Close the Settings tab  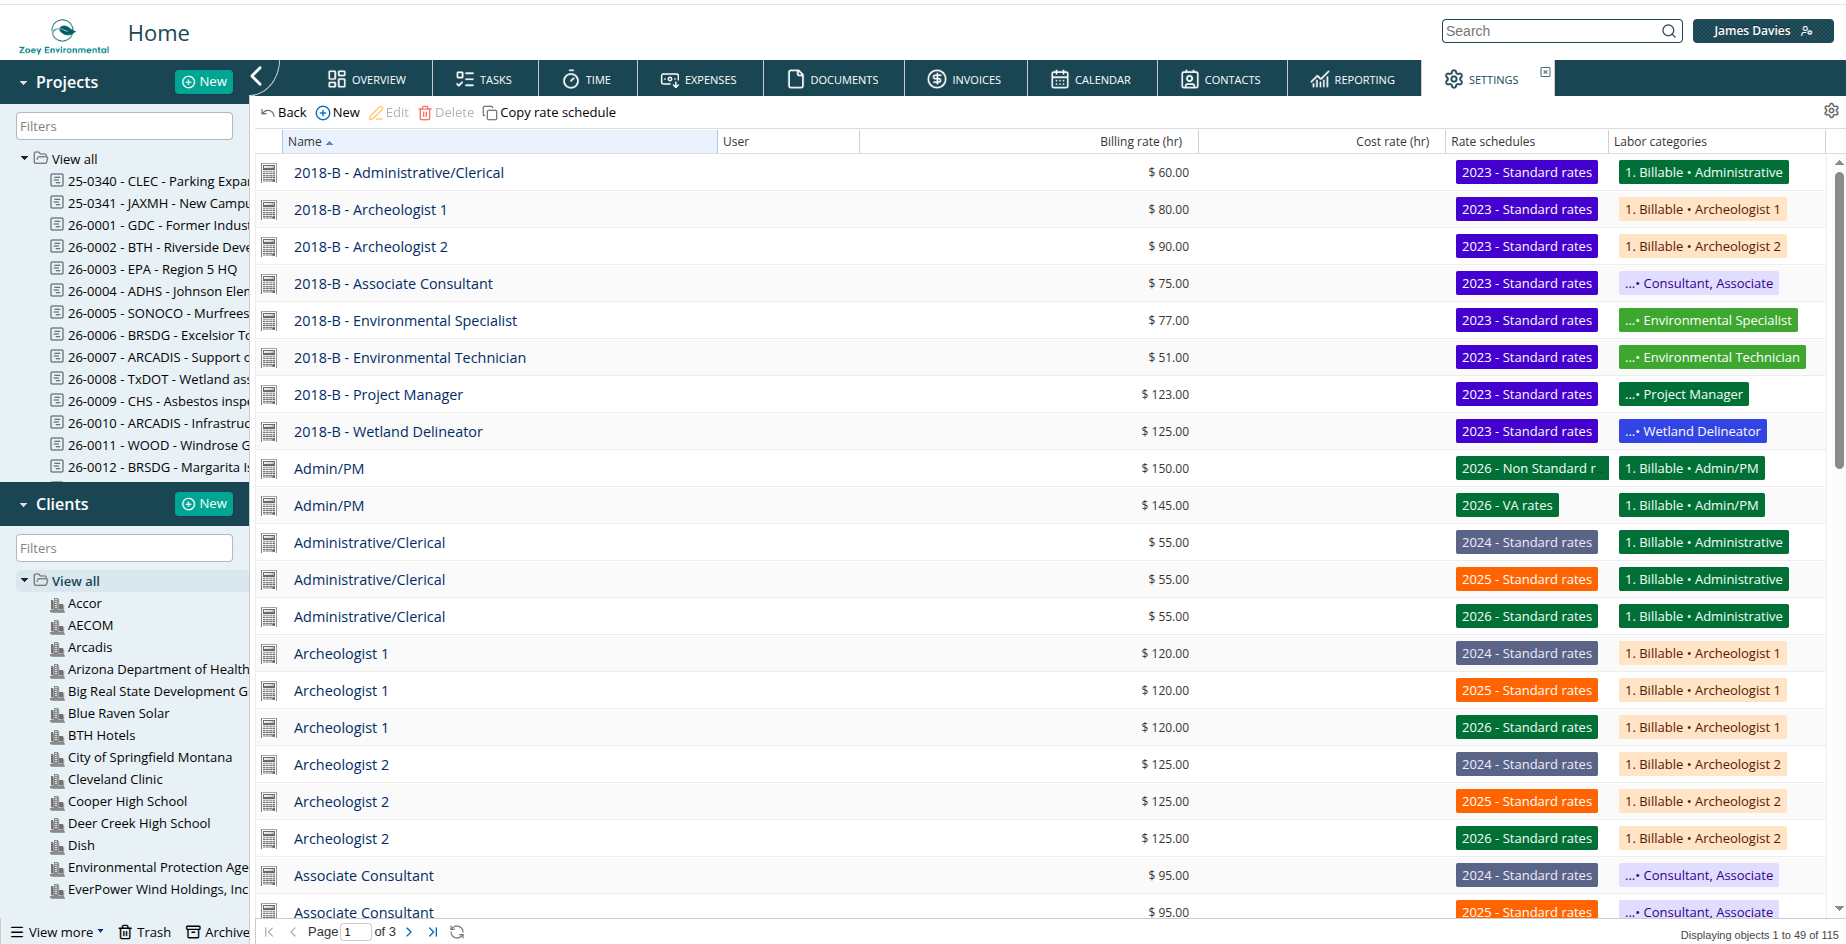[x=1545, y=72]
